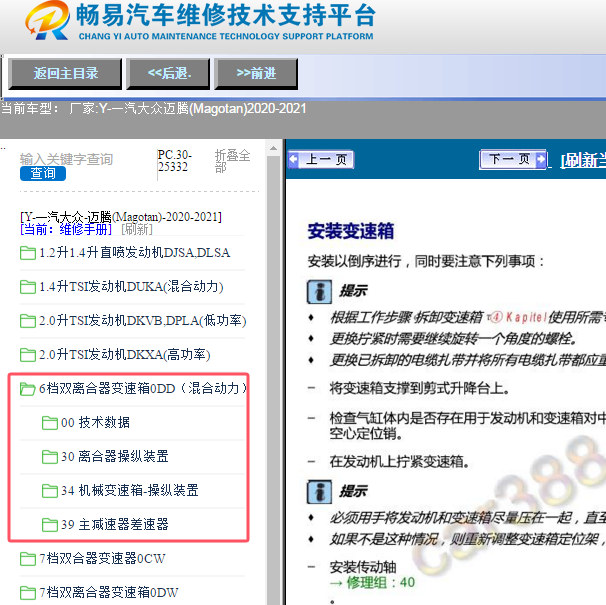Image resolution: width=606 pixels, height=605 pixels.
Task: Click the left arrow icon on 上一页
Action: 294,159
